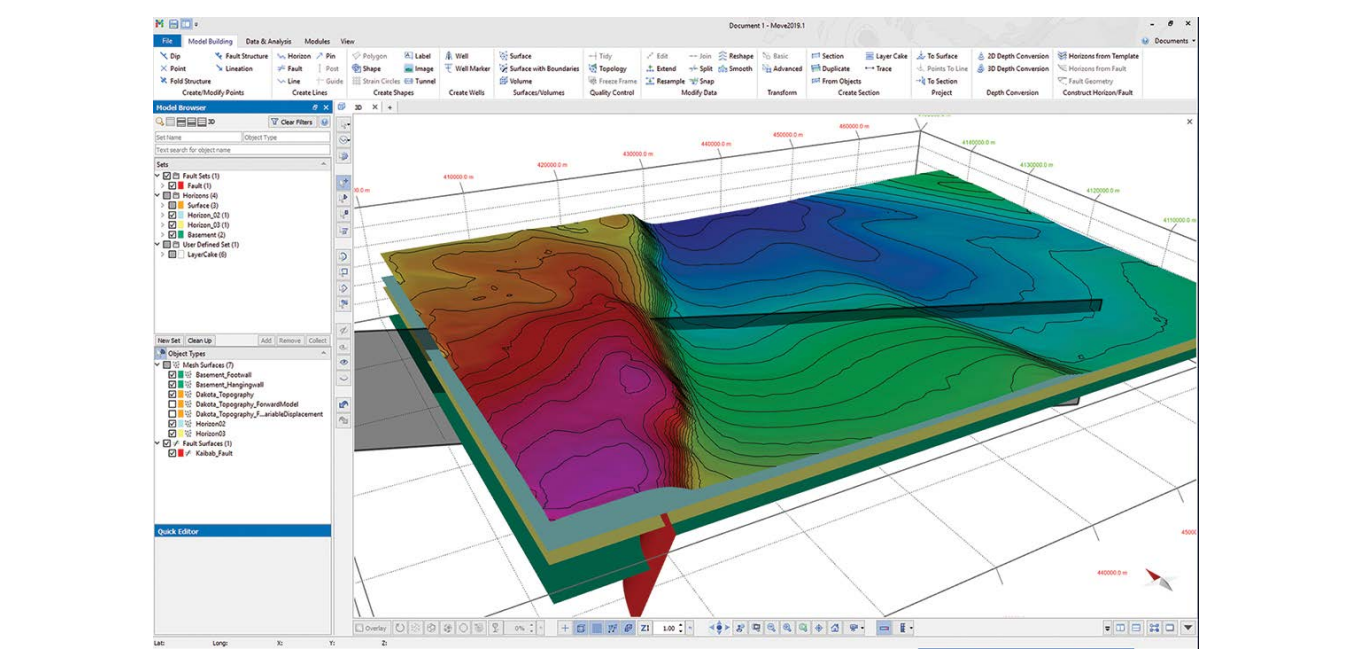Uncheck Basement_Footwall visibility checkbox
Screen dimensions: 1346x663
pos(172,375)
